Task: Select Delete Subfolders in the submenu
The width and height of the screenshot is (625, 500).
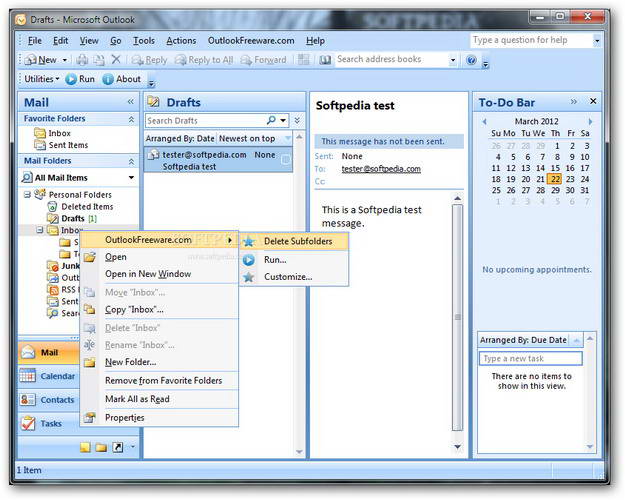Action: pos(294,241)
